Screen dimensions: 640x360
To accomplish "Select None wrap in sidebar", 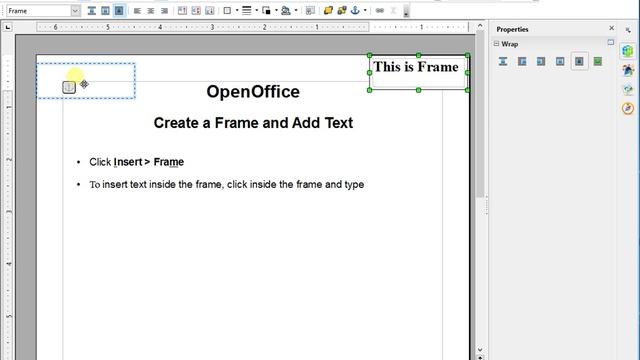I will point(503,62).
